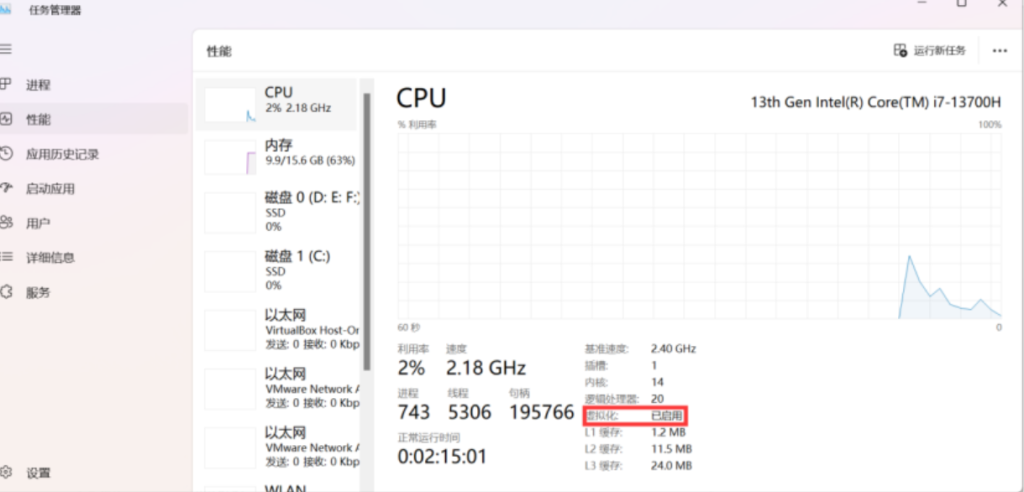Click the 性能 (Performance) sidebar icon
This screenshot has width=1024, height=492.
(6, 119)
